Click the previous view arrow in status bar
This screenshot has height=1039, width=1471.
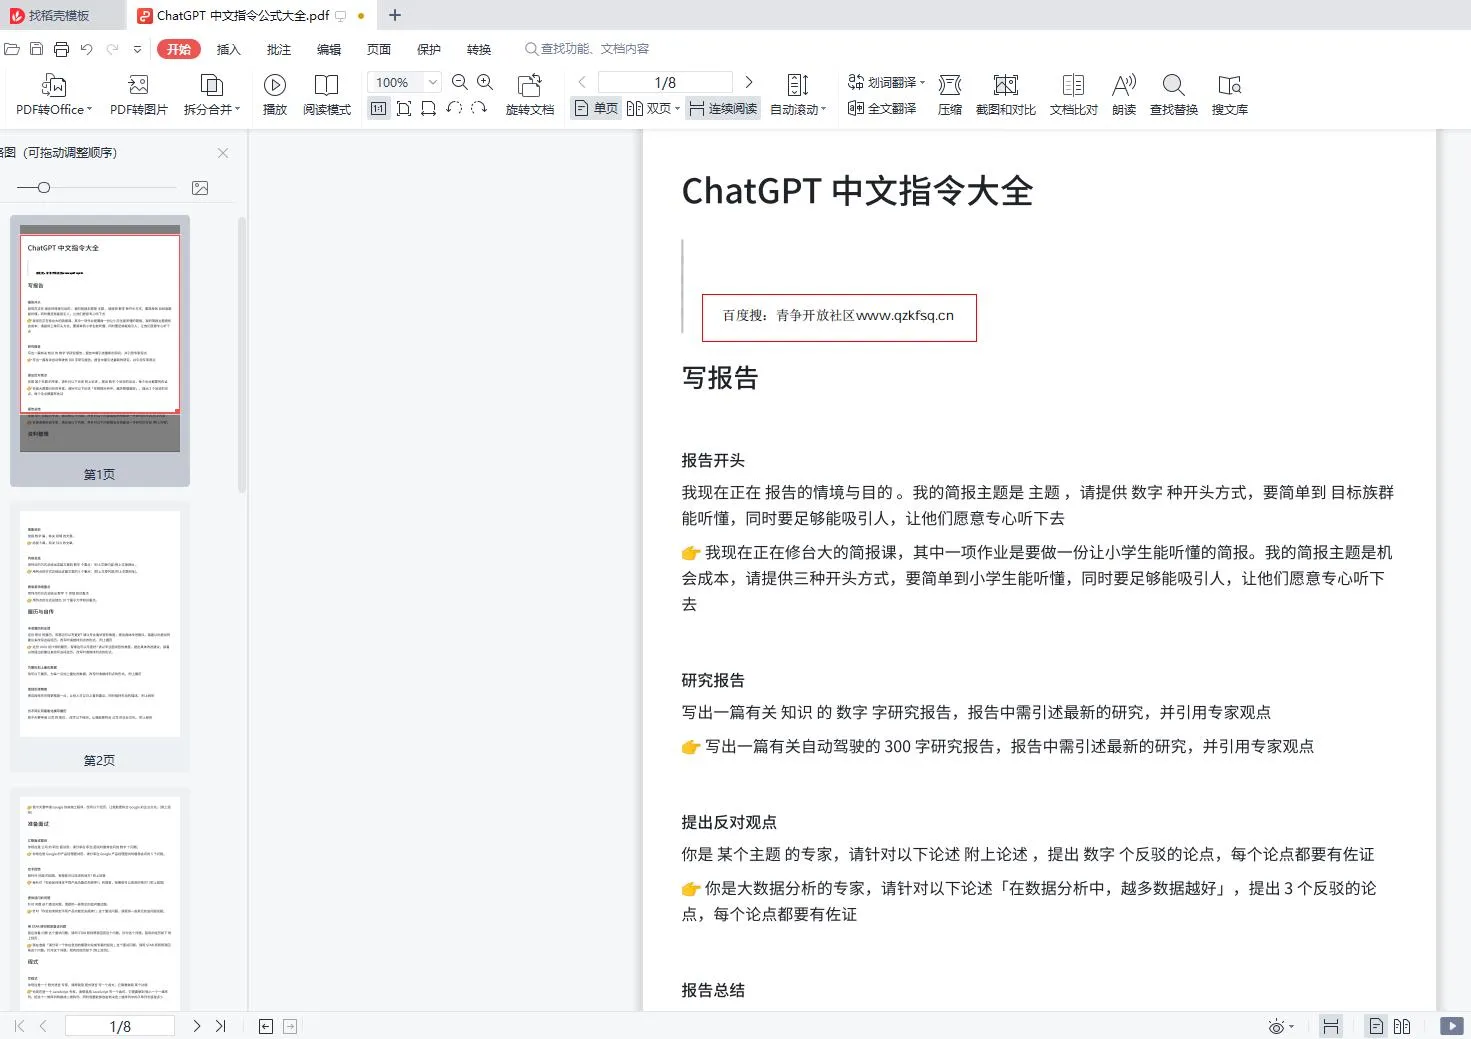pyautogui.click(x=266, y=1026)
